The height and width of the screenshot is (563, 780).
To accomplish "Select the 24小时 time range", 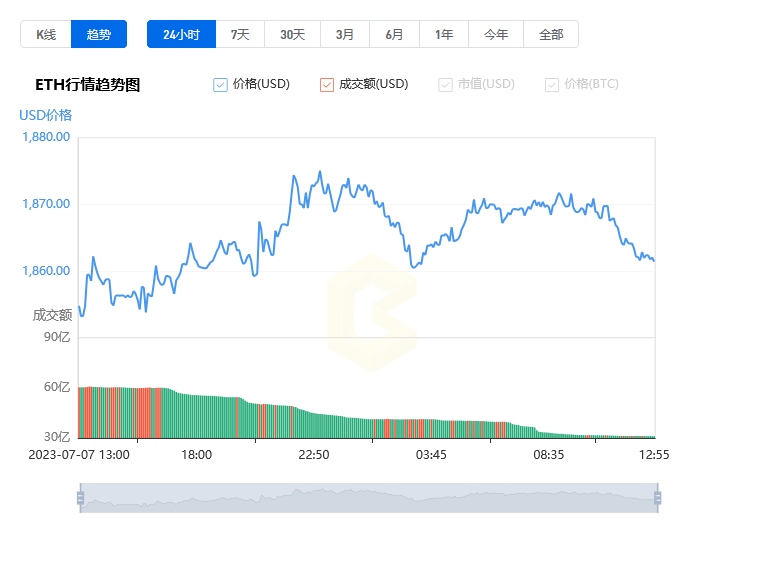I will point(182,34).
